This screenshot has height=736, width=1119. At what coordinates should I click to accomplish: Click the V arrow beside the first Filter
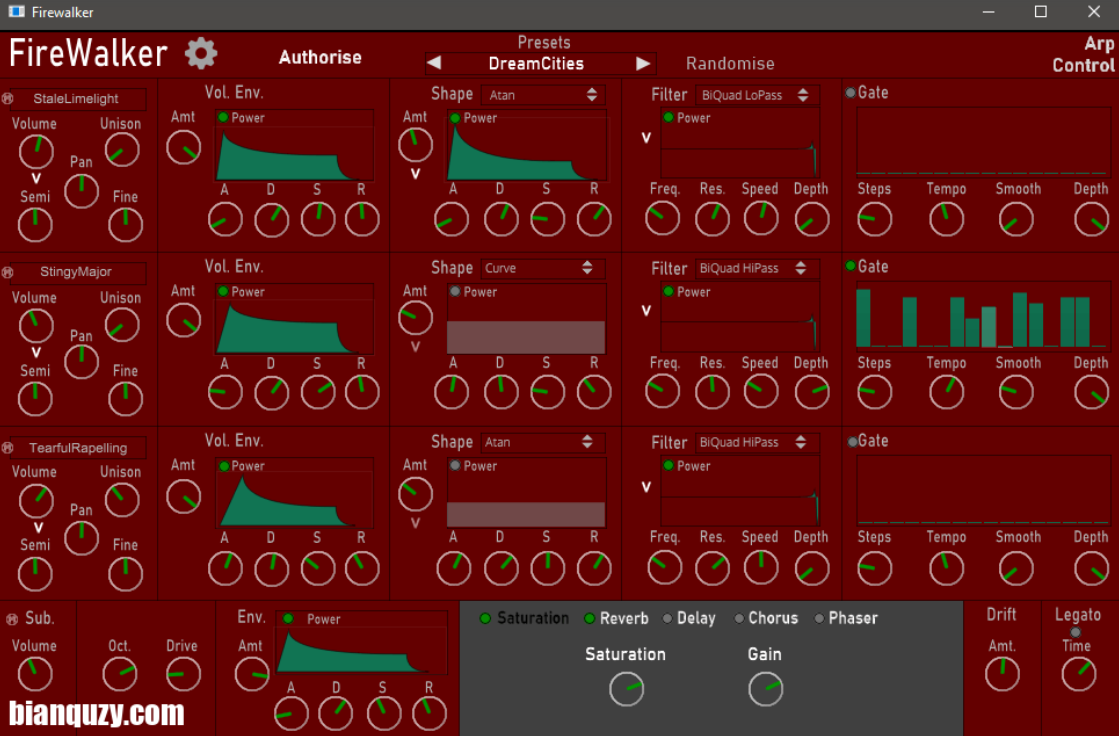click(x=646, y=138)
